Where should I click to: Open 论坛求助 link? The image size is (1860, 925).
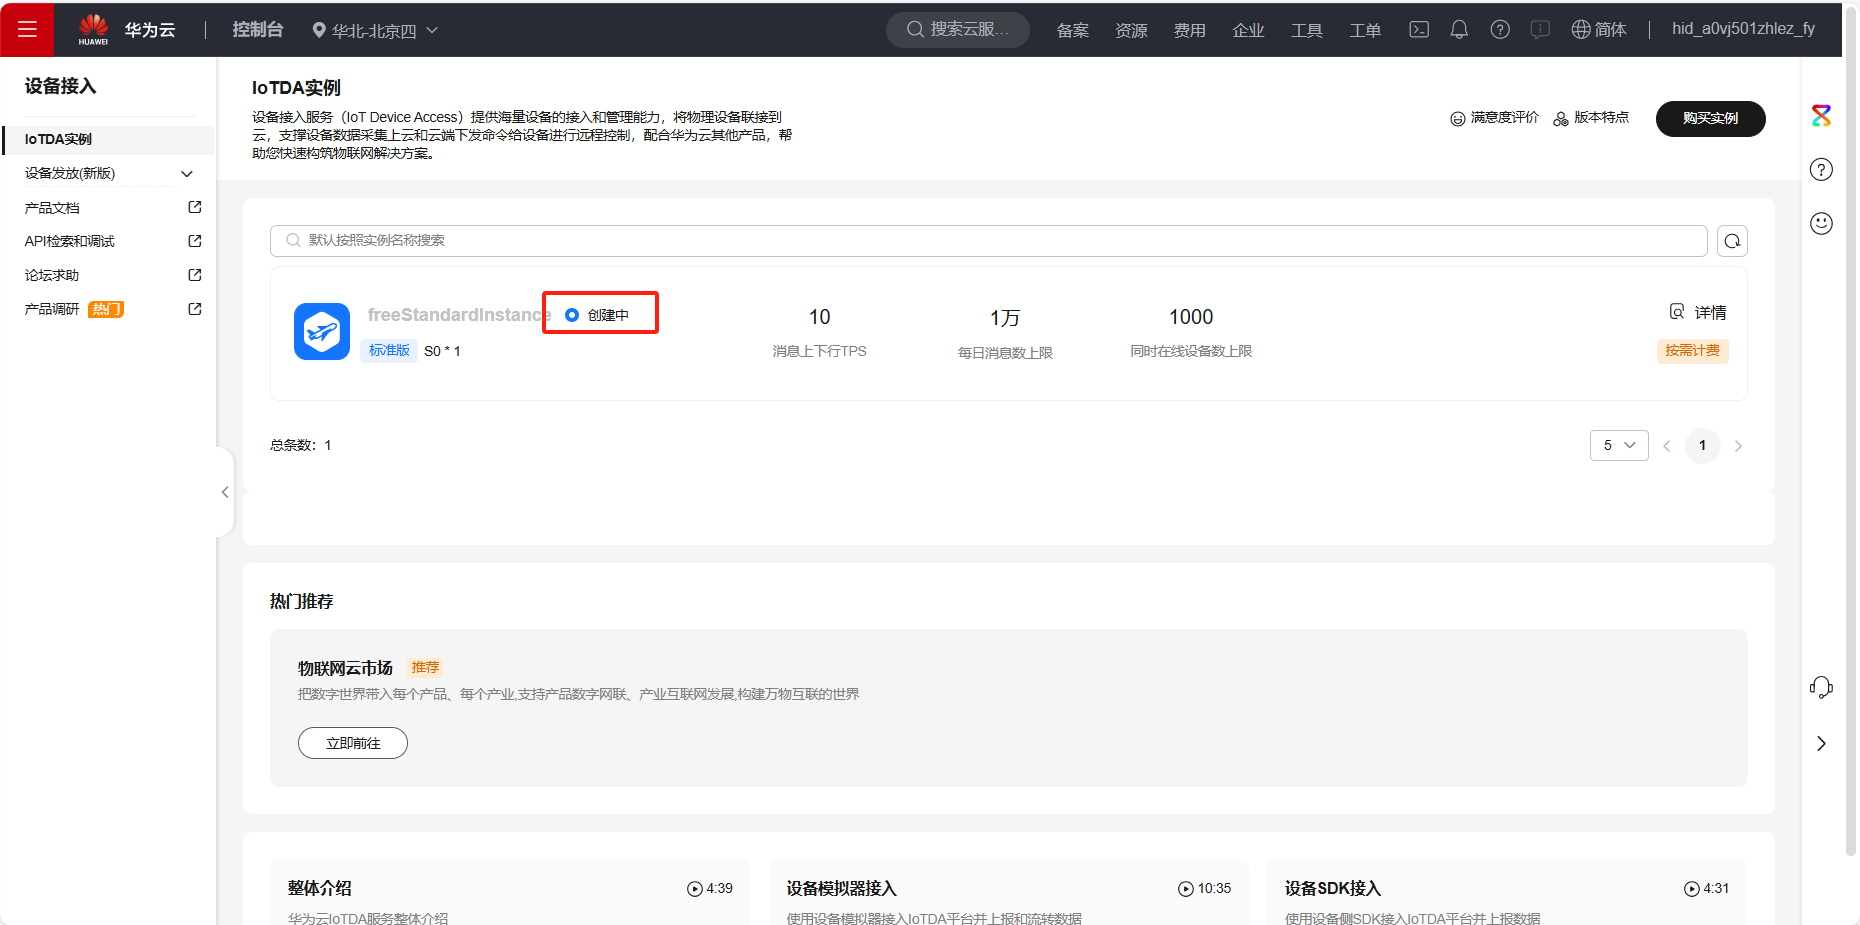[52, 275]
